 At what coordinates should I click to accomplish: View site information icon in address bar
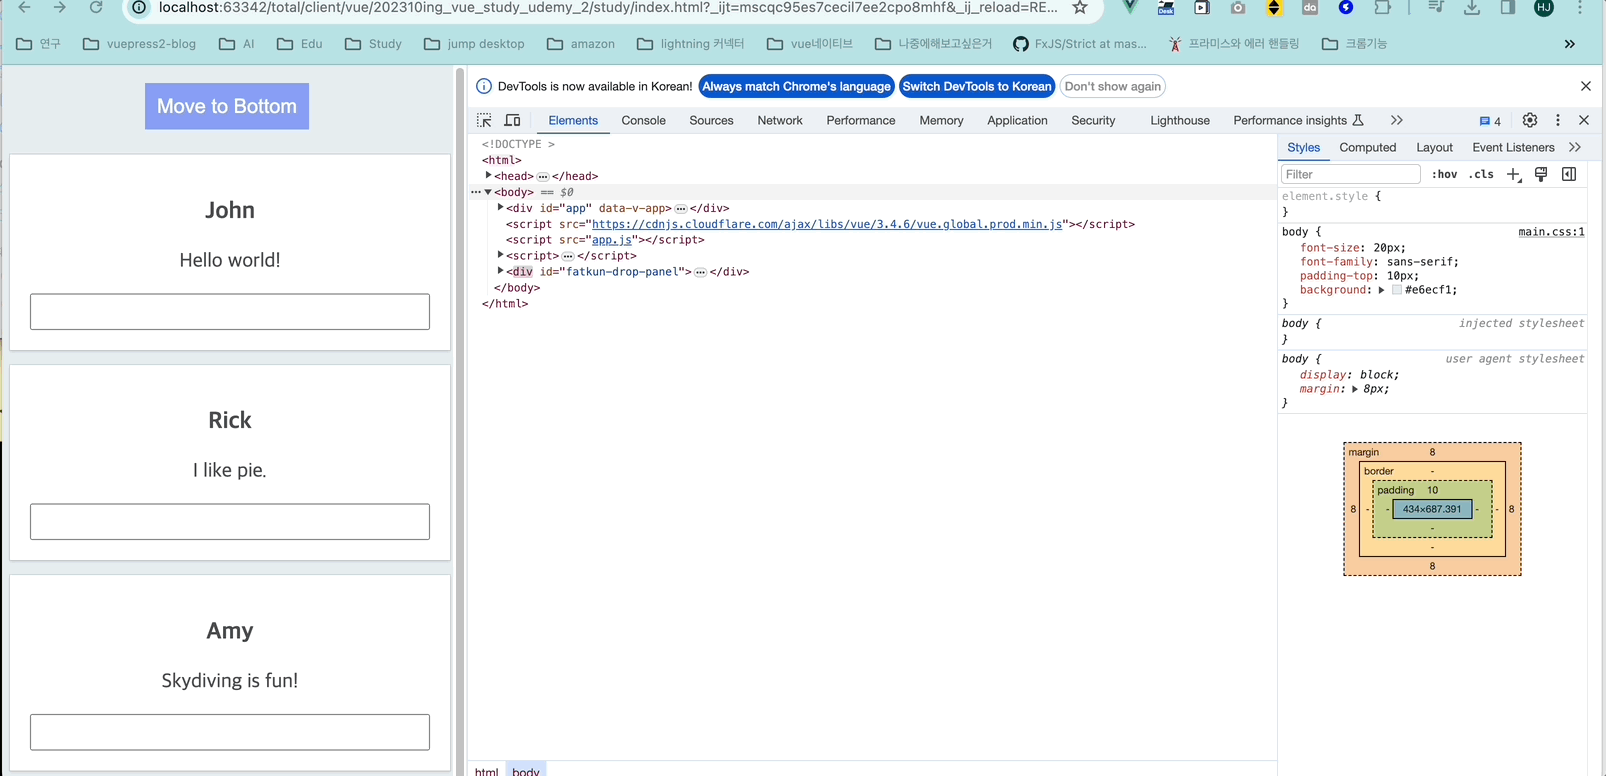pyautogui.click(x=140, y=8)
